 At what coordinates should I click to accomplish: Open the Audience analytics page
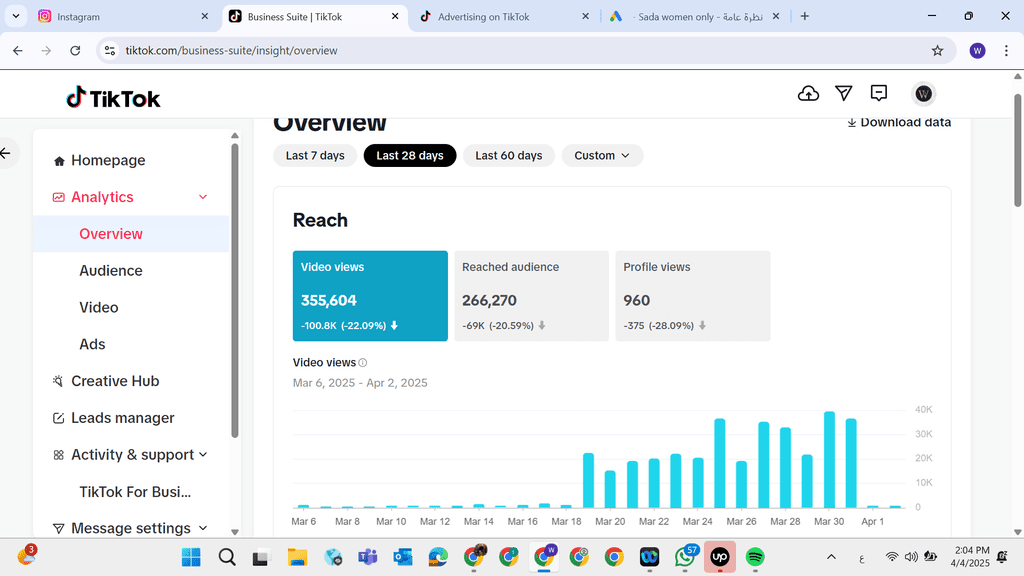(111, 270)
